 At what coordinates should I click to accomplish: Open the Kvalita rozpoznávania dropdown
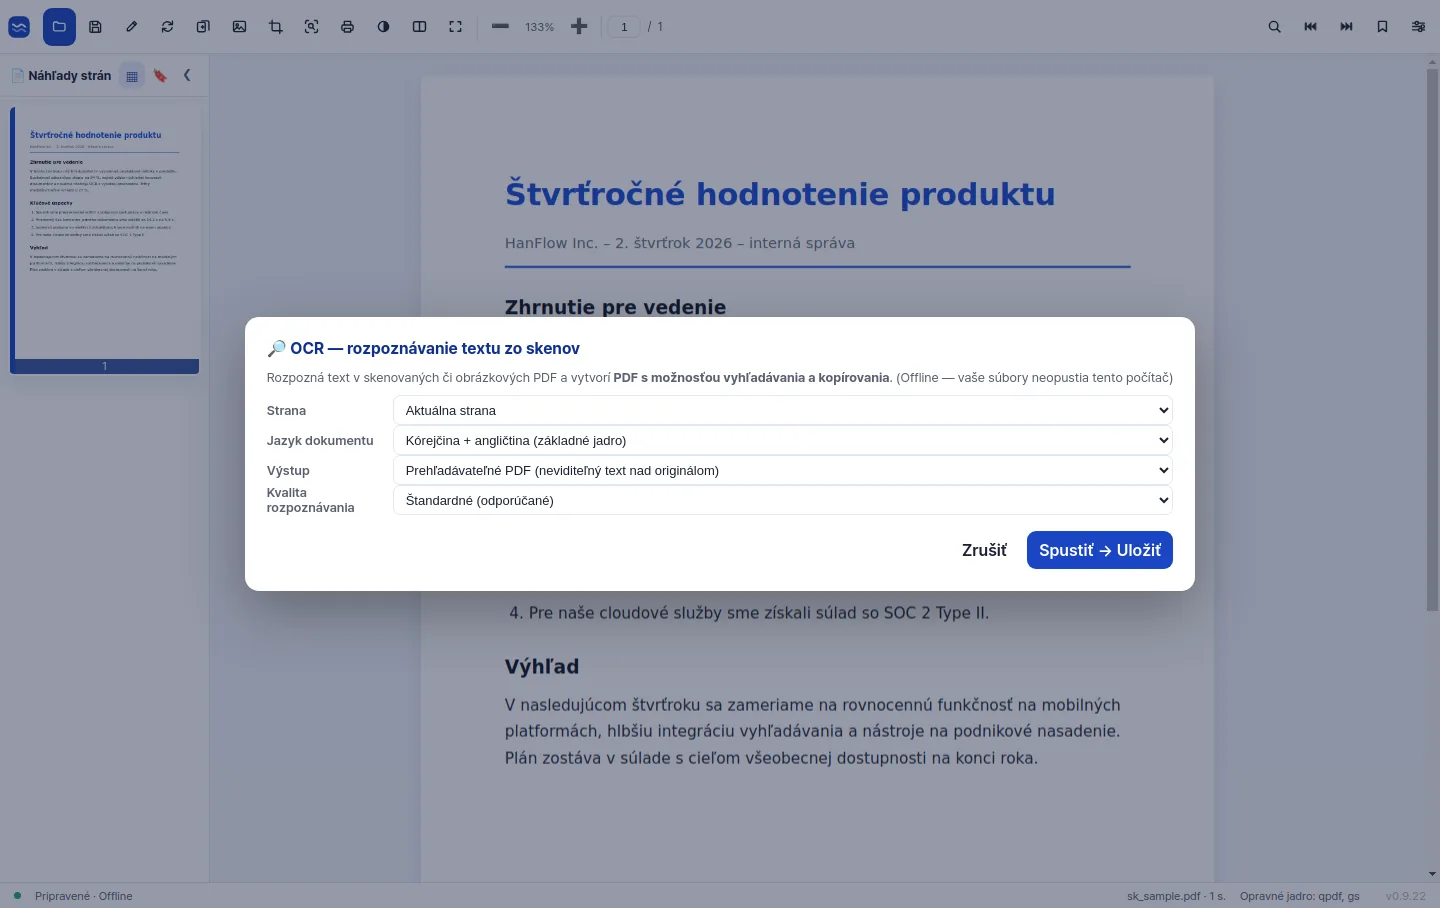coord(783,500)
